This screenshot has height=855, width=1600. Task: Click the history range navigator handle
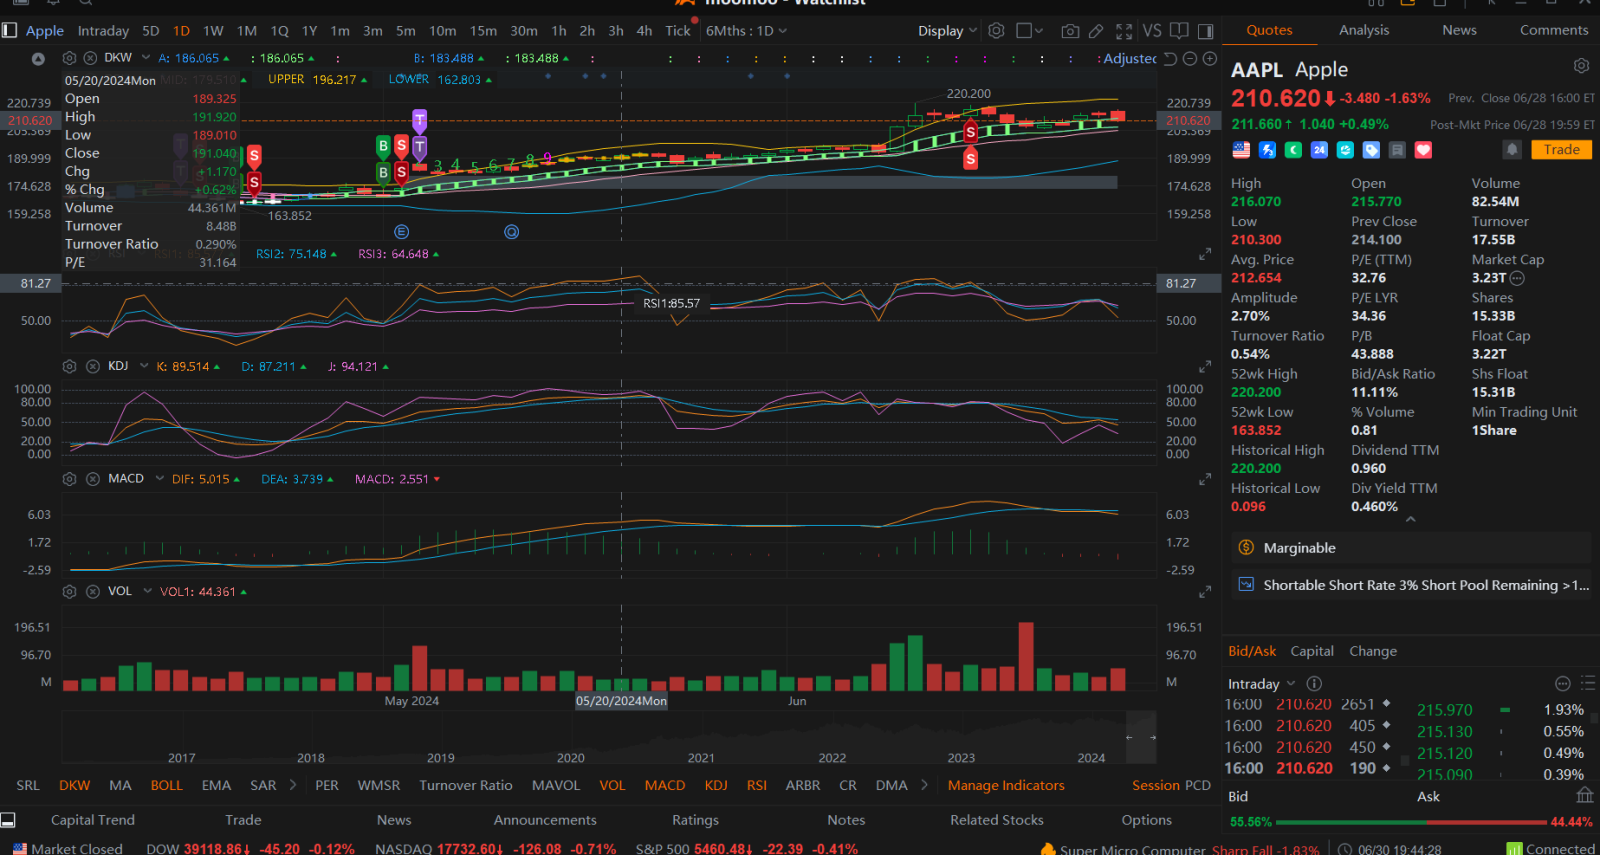tap(1141, 737)
